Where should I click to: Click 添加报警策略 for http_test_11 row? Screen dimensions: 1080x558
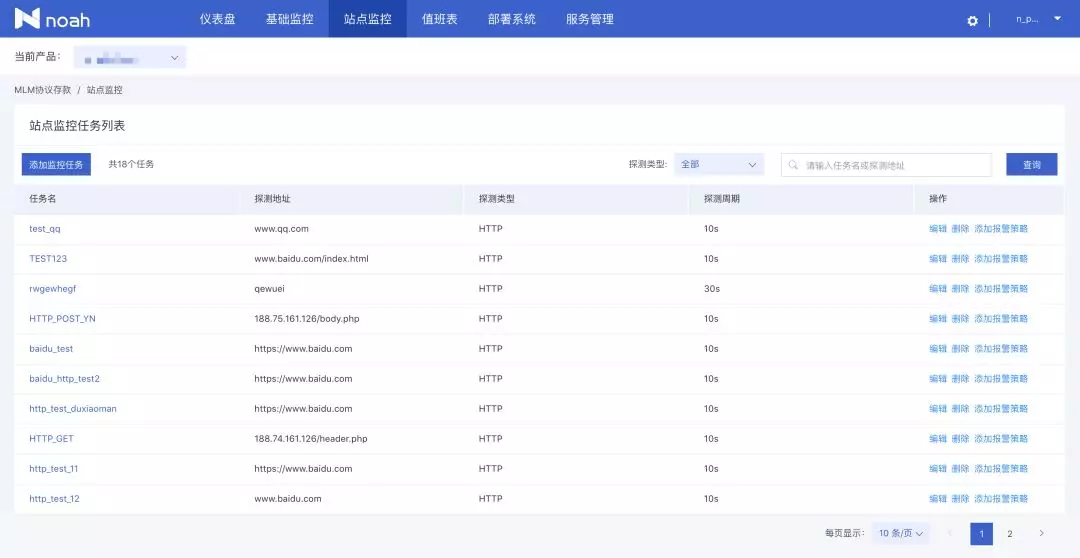1001,468
